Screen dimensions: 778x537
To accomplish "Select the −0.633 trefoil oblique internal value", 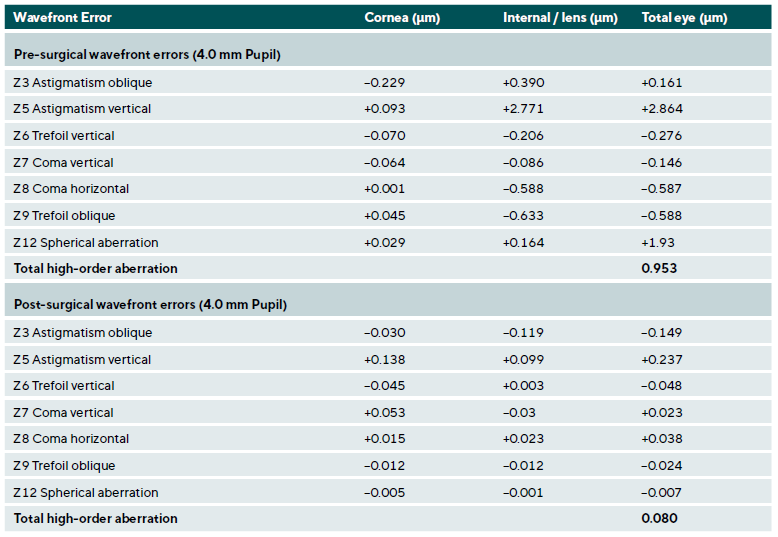I will click(523, 216).
